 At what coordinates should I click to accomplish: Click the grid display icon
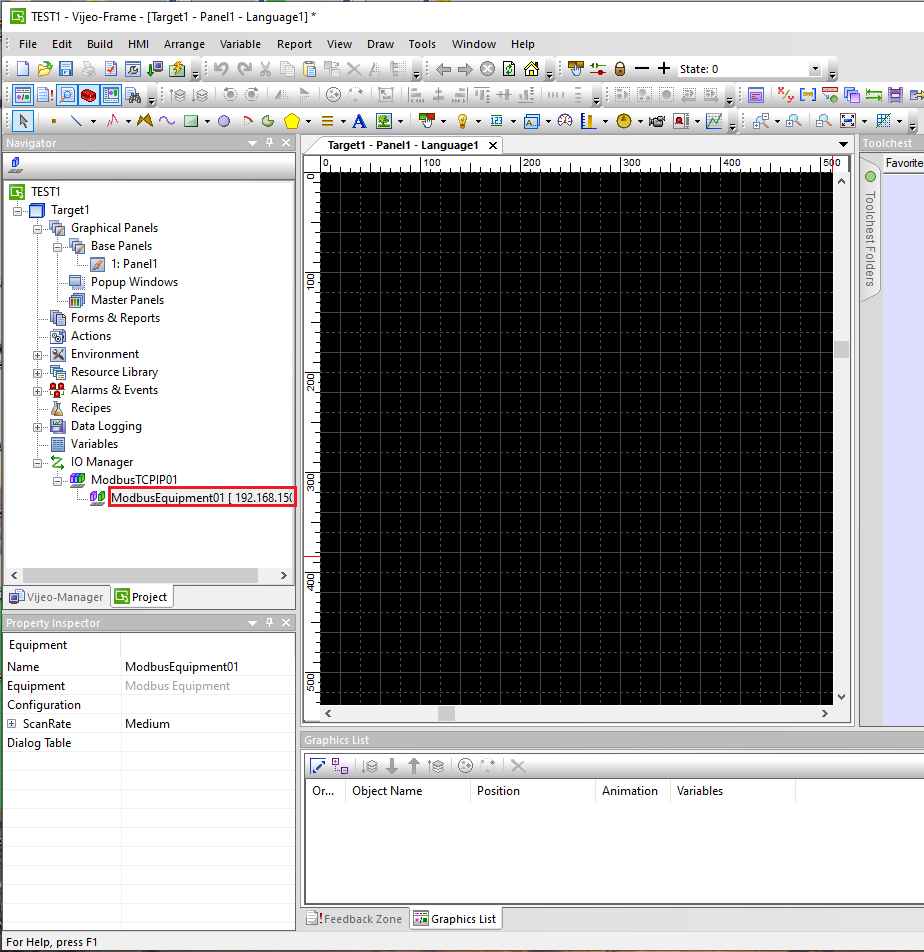pos(884,121)
